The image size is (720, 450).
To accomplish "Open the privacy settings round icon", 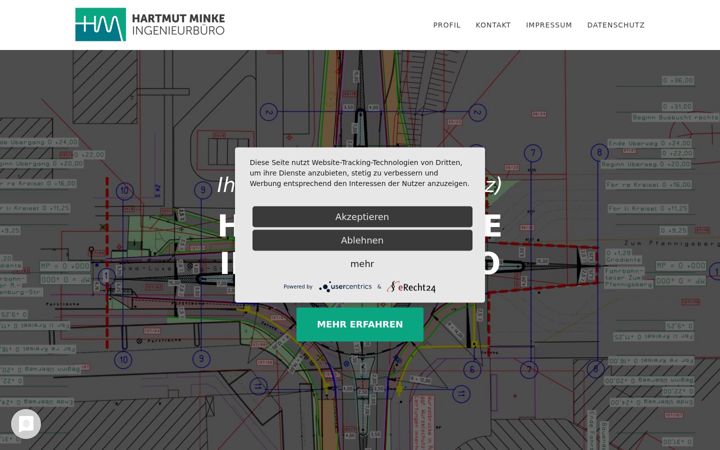I will coord(26,424).
